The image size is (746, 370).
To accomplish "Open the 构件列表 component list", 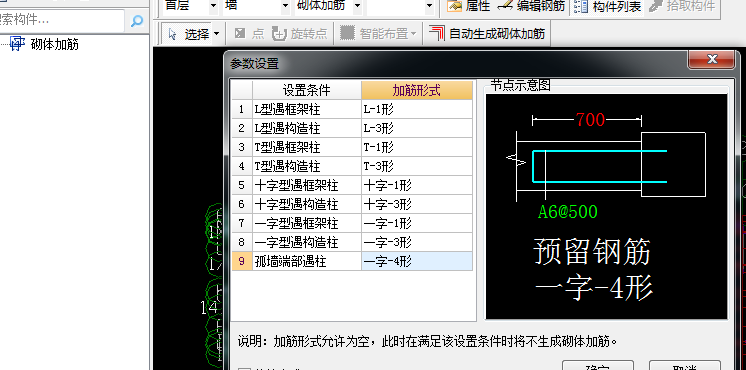I will [x=607, y=6].
